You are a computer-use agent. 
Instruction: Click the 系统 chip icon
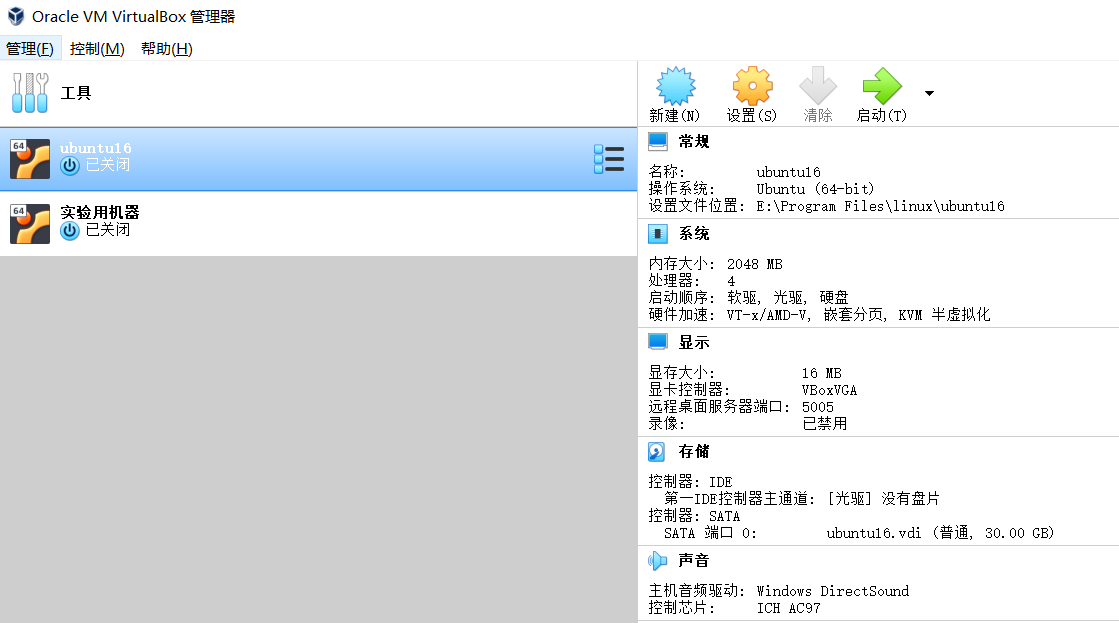[x=657, y=233]
